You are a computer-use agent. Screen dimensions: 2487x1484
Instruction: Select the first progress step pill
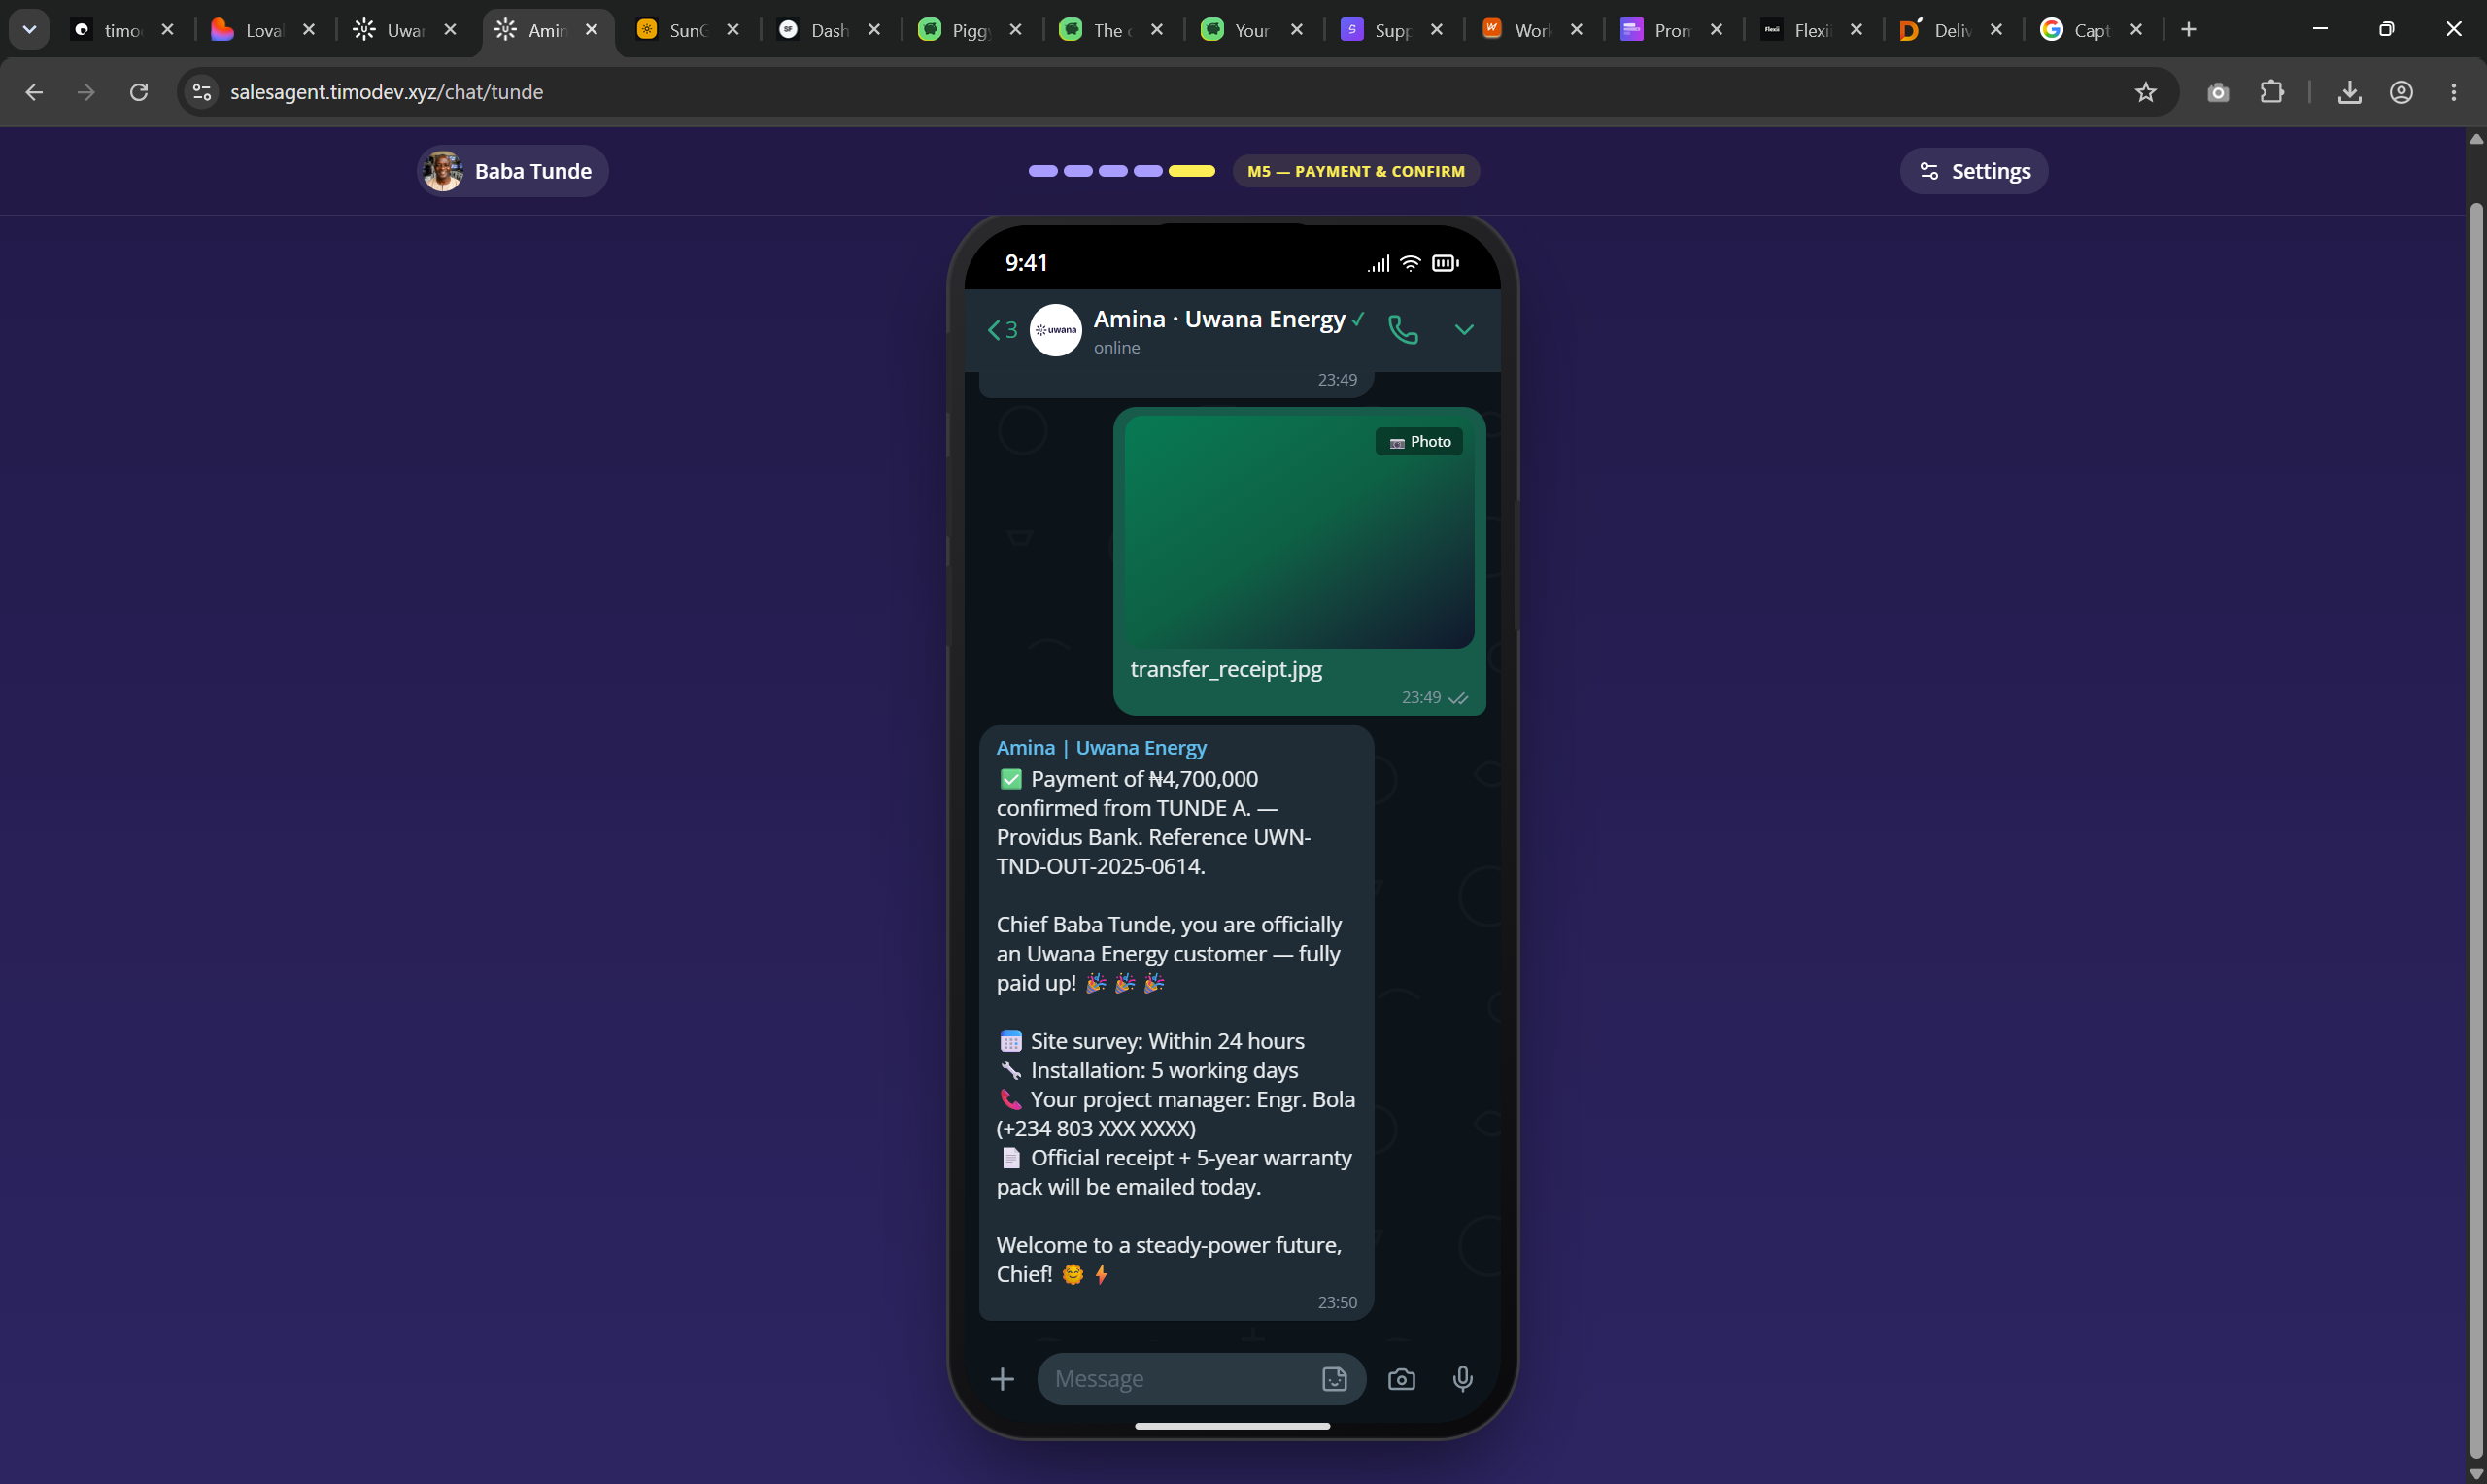click(x=1042, y=171)
